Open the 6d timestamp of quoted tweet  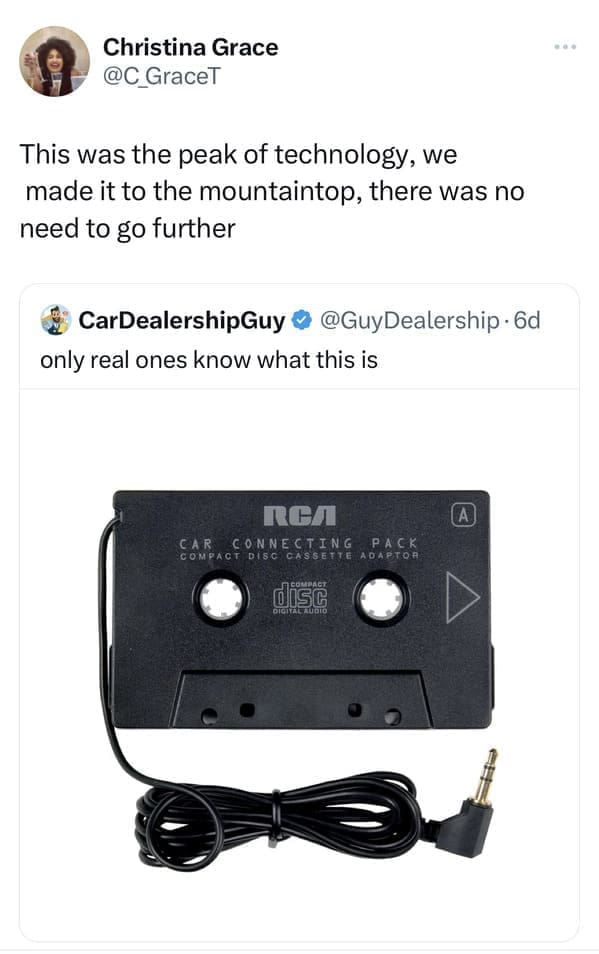coord(527,320)
